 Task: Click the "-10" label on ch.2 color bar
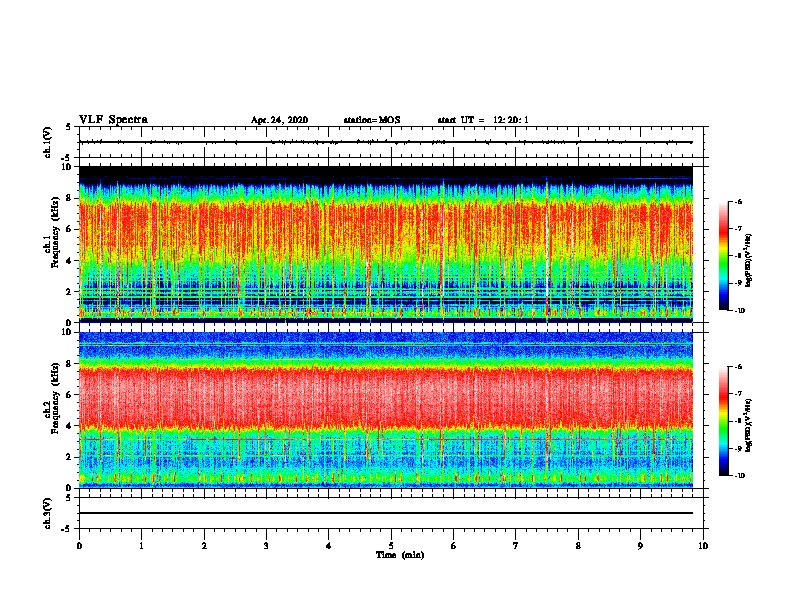tap(739, 476)
